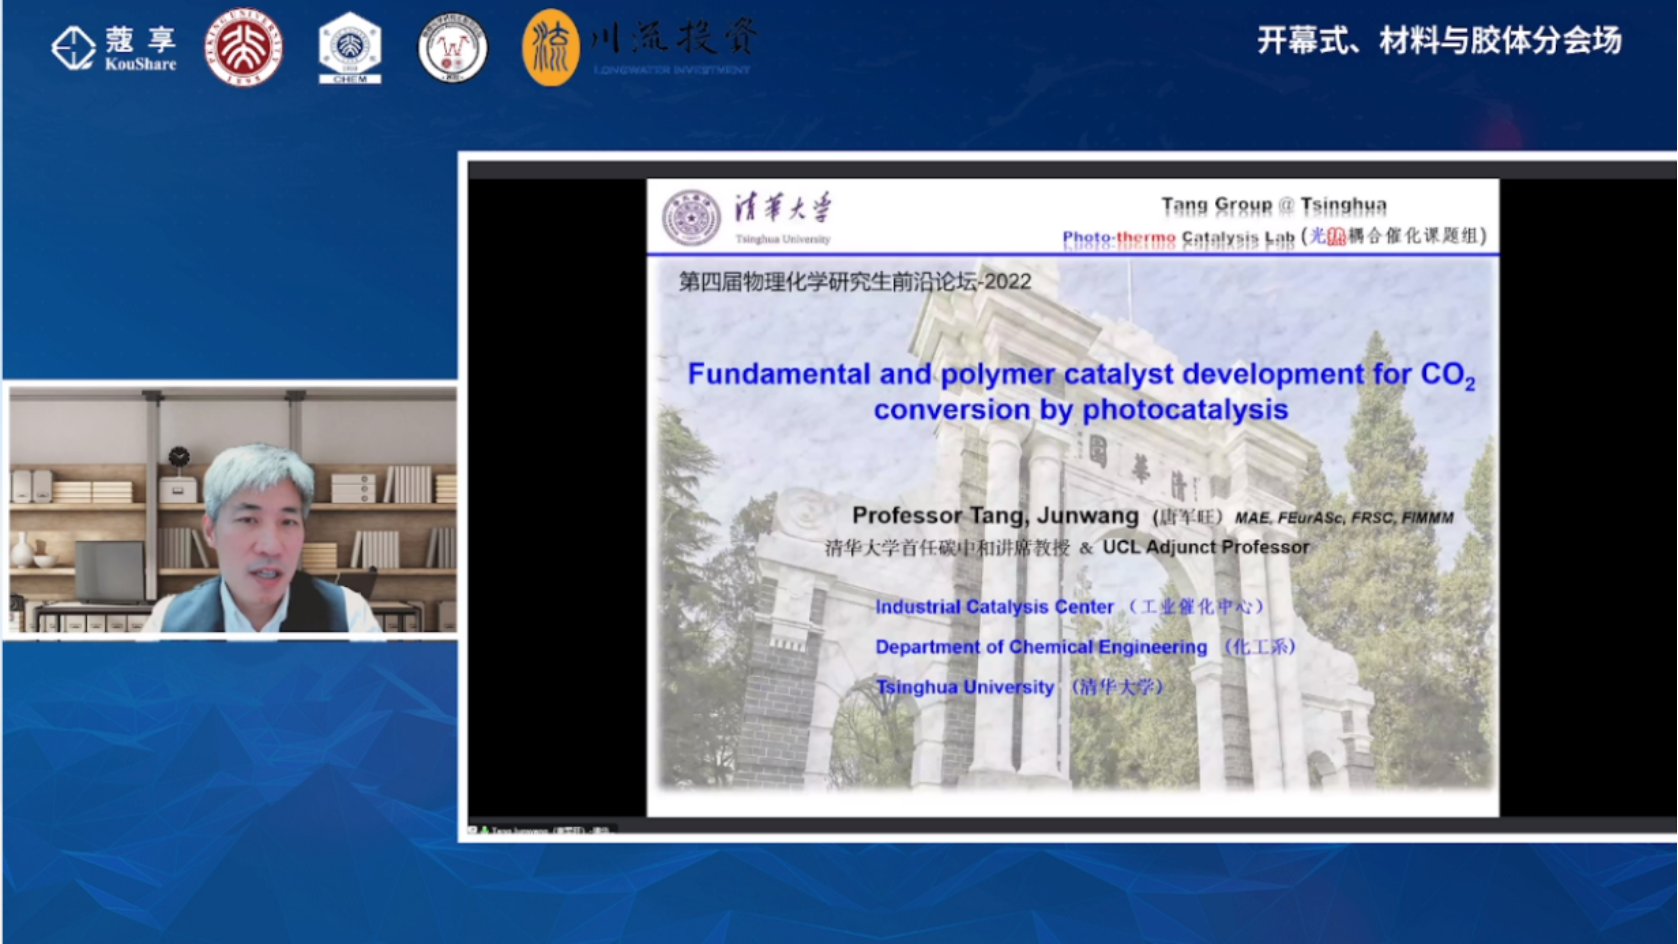Click the red Peking University seal
The width and height of the screenshot is (1678, 944).
(243, 47)
